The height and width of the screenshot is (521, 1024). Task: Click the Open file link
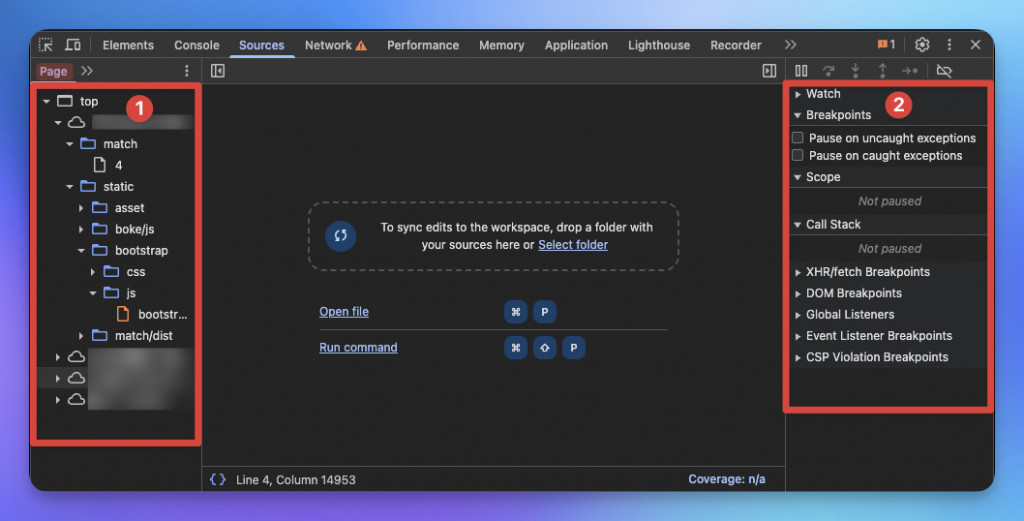click(x=344, y=311)
